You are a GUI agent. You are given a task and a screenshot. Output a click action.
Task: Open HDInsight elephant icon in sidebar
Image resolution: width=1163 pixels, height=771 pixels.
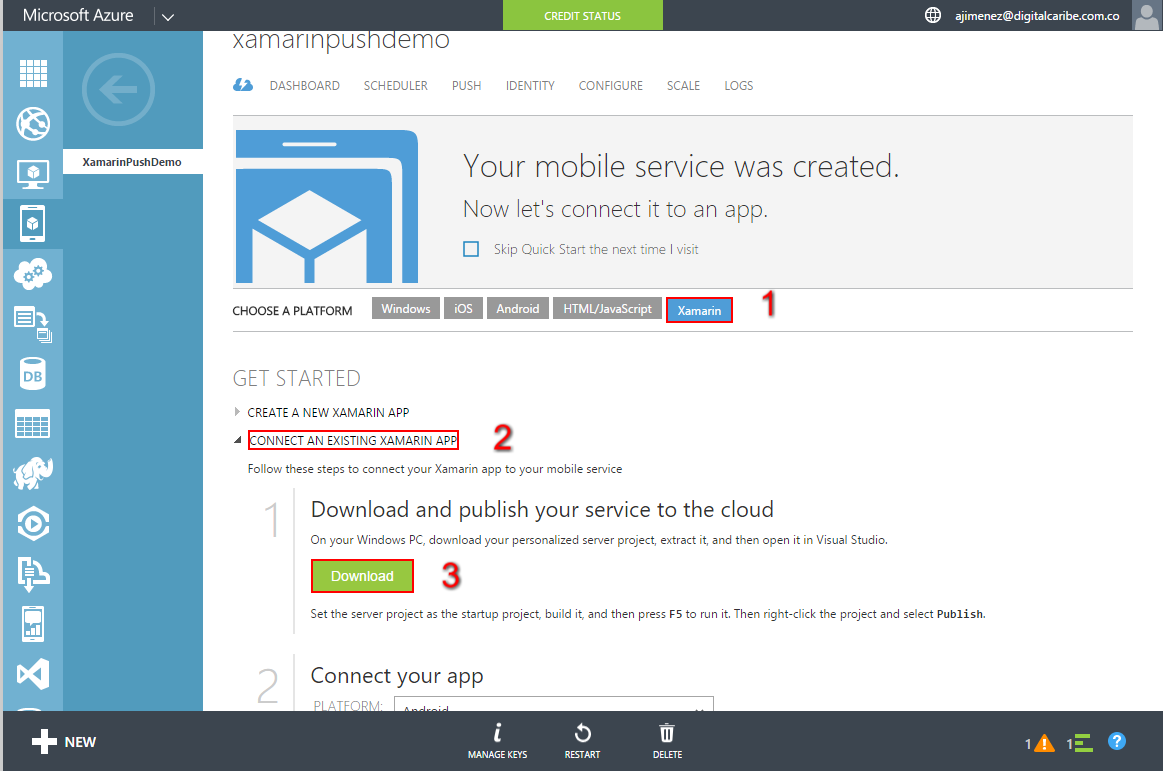tap(33, 473)
